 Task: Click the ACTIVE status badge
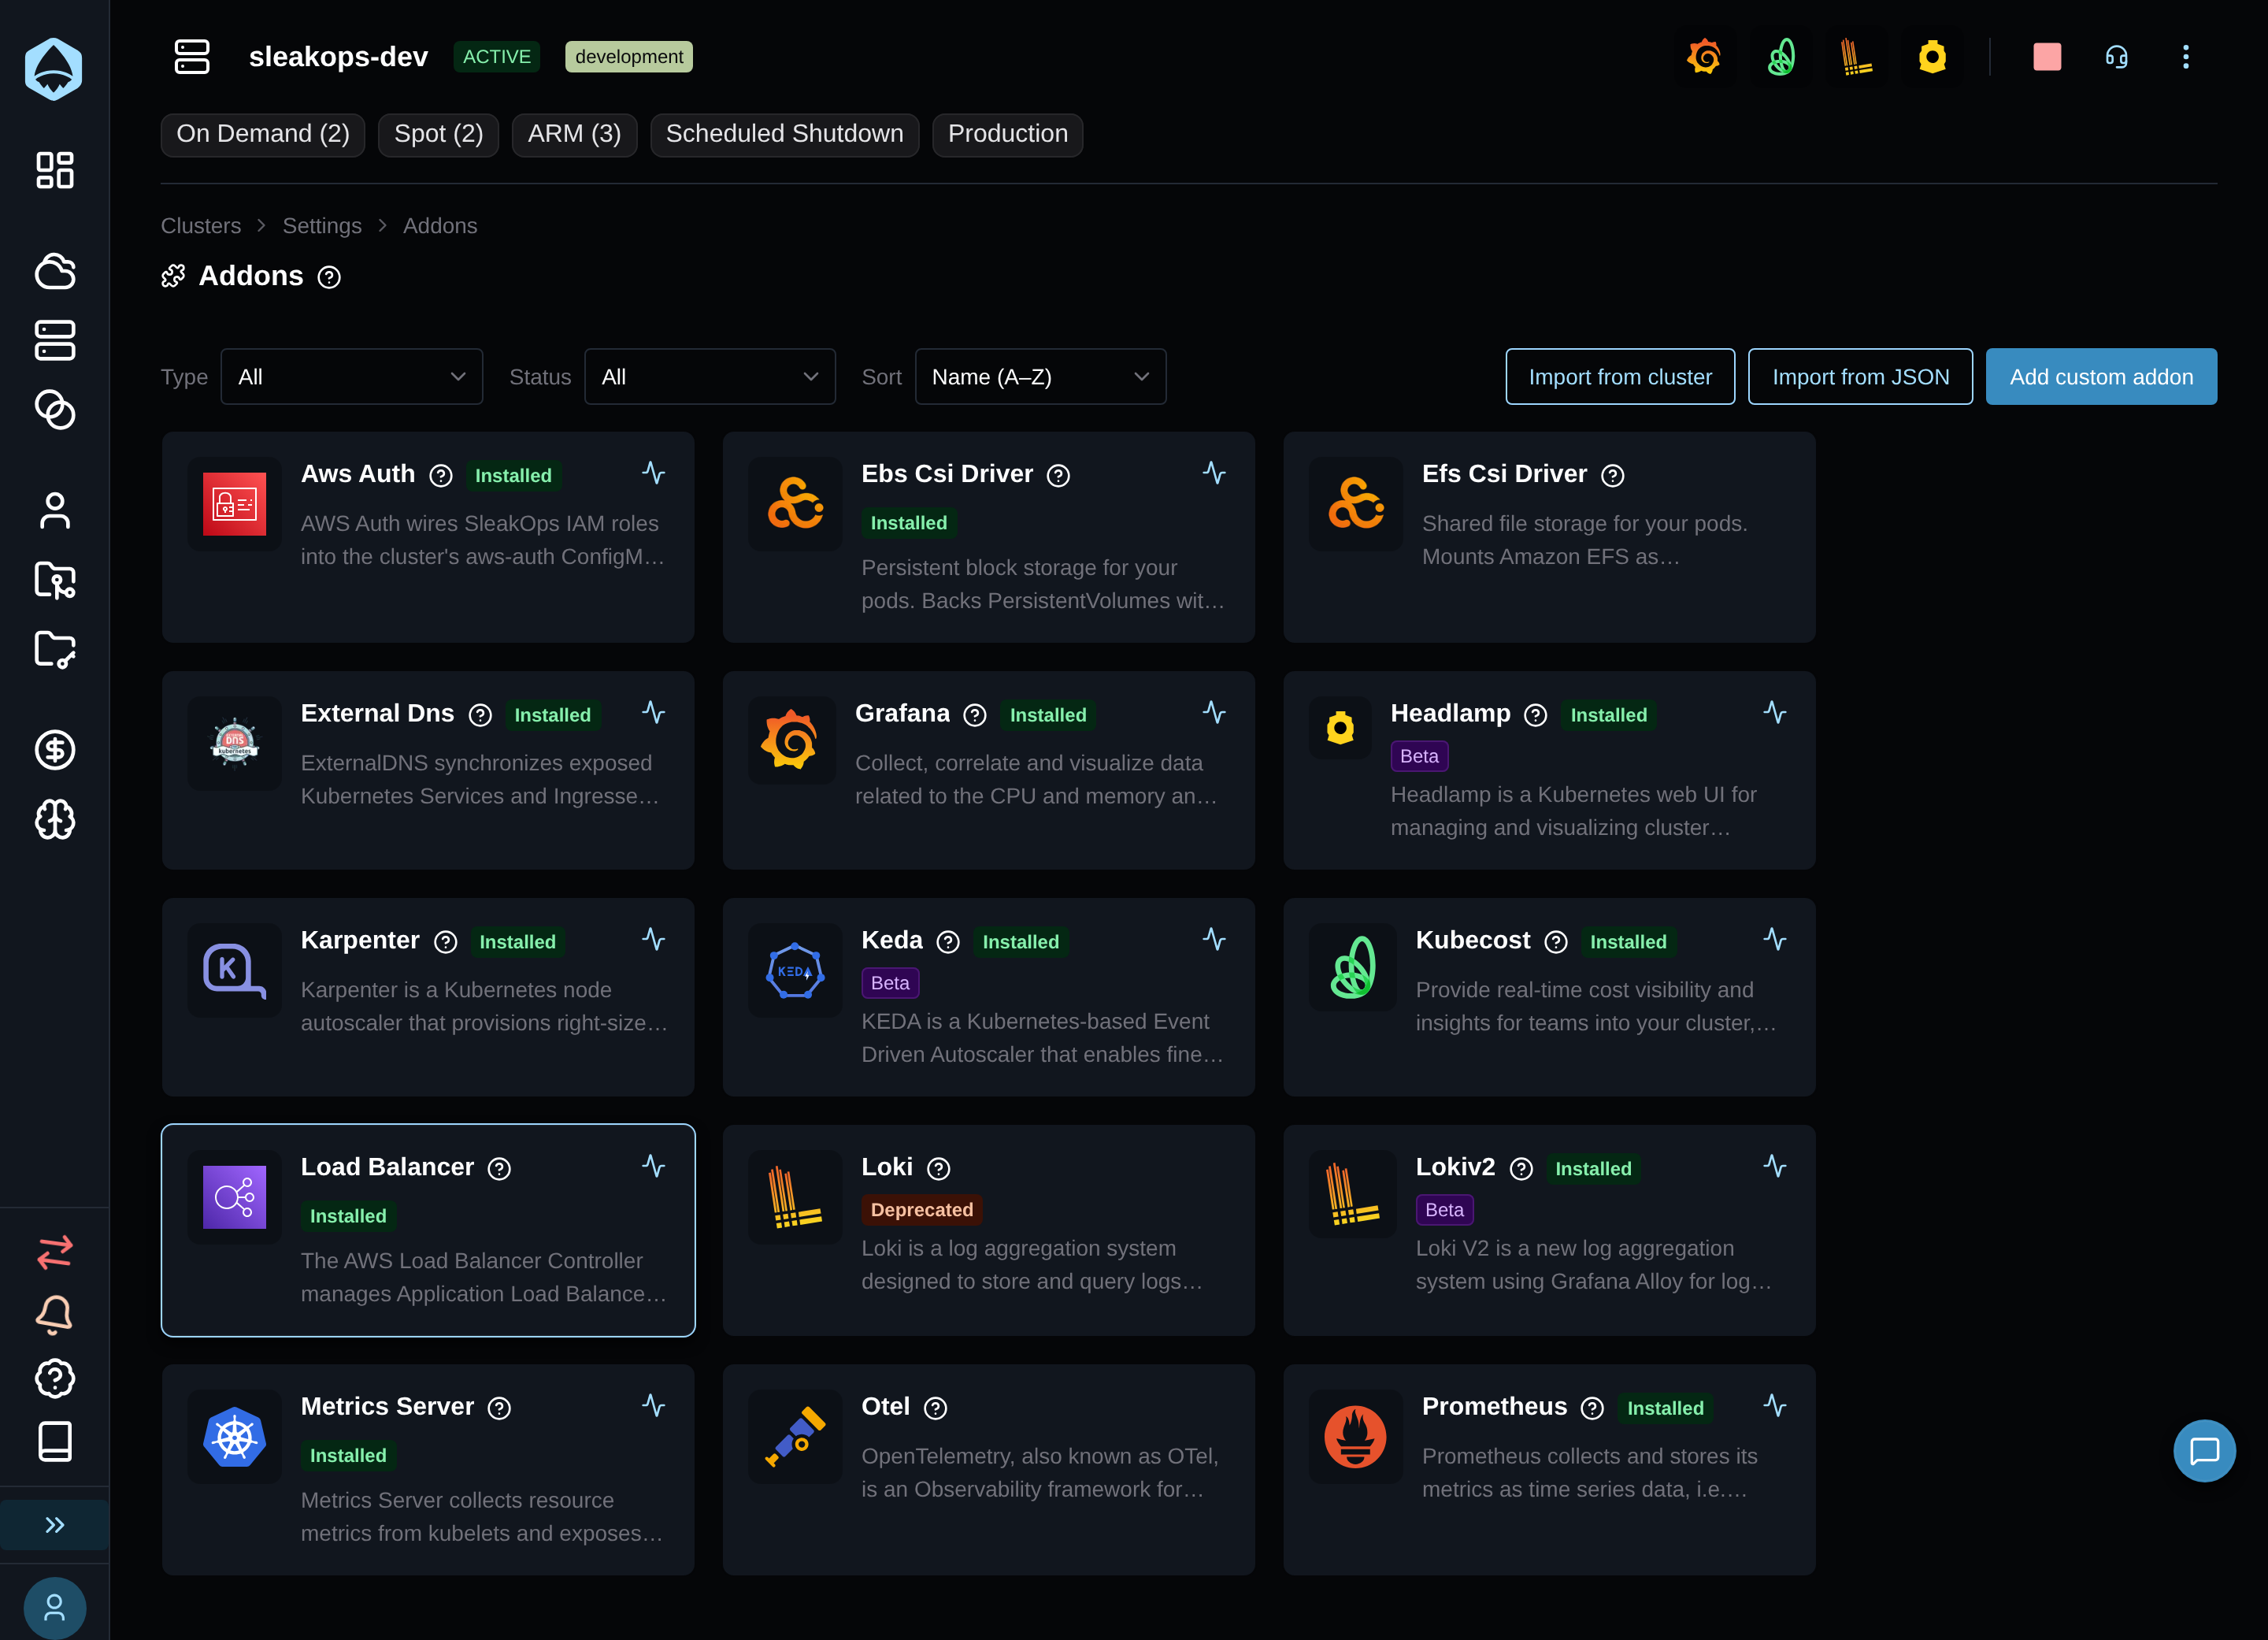pos(497,57)
